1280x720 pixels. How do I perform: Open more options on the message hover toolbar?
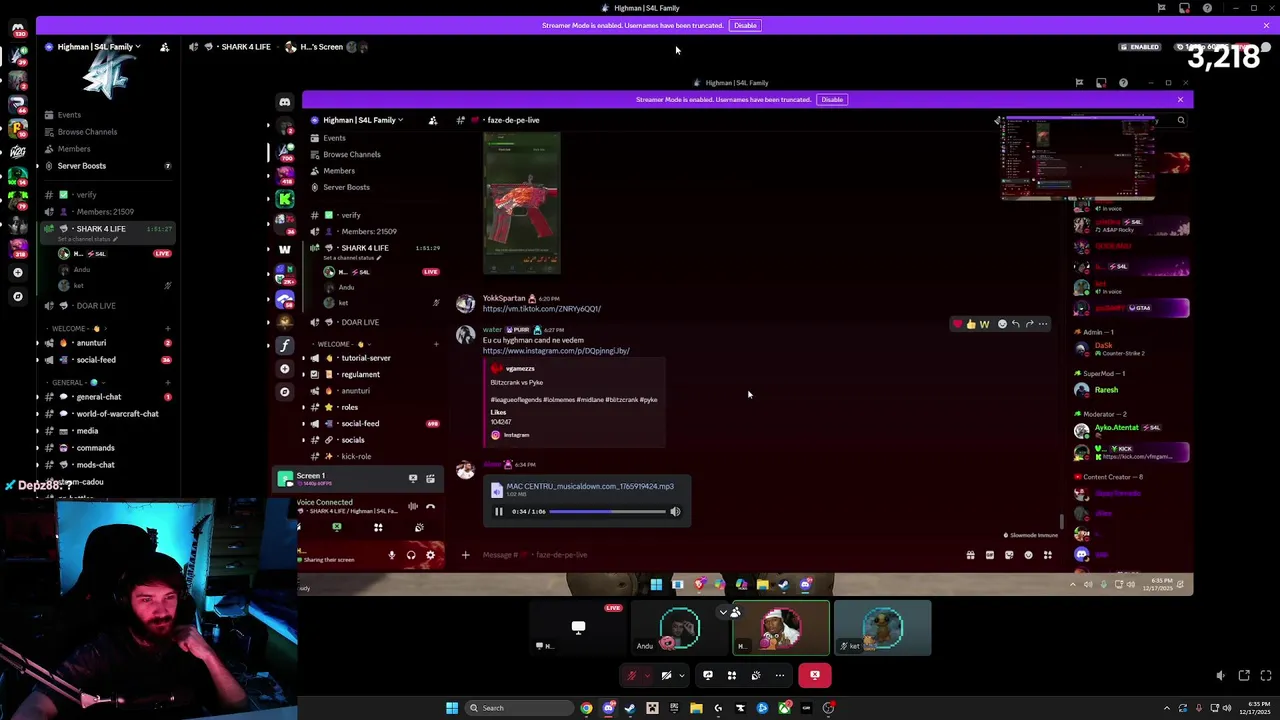click(1042, 324)
